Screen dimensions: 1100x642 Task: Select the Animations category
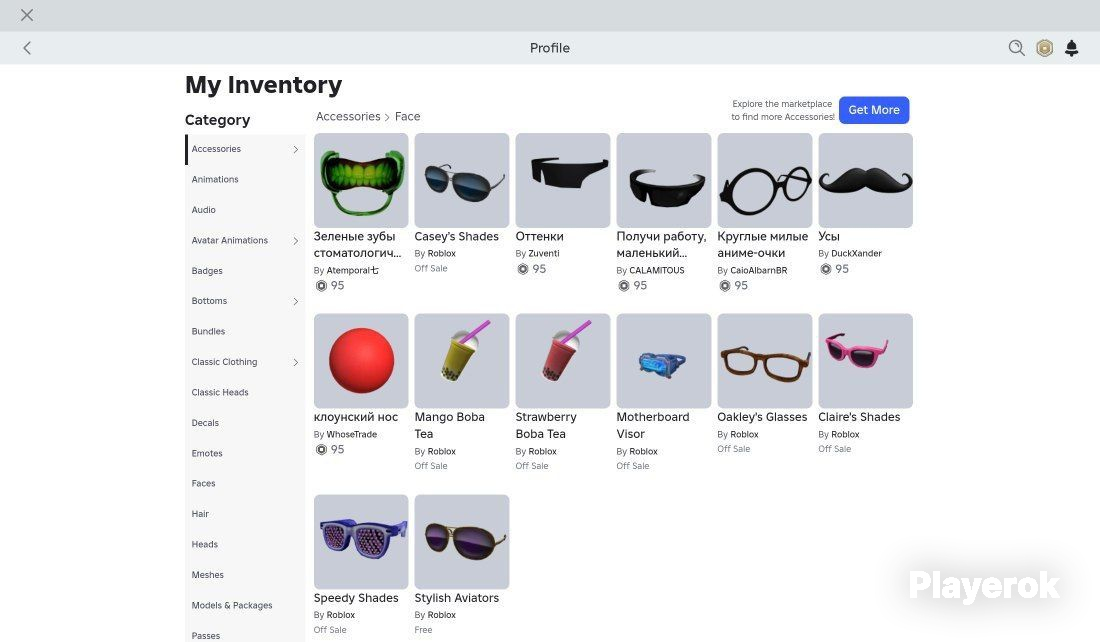(245, 179)
